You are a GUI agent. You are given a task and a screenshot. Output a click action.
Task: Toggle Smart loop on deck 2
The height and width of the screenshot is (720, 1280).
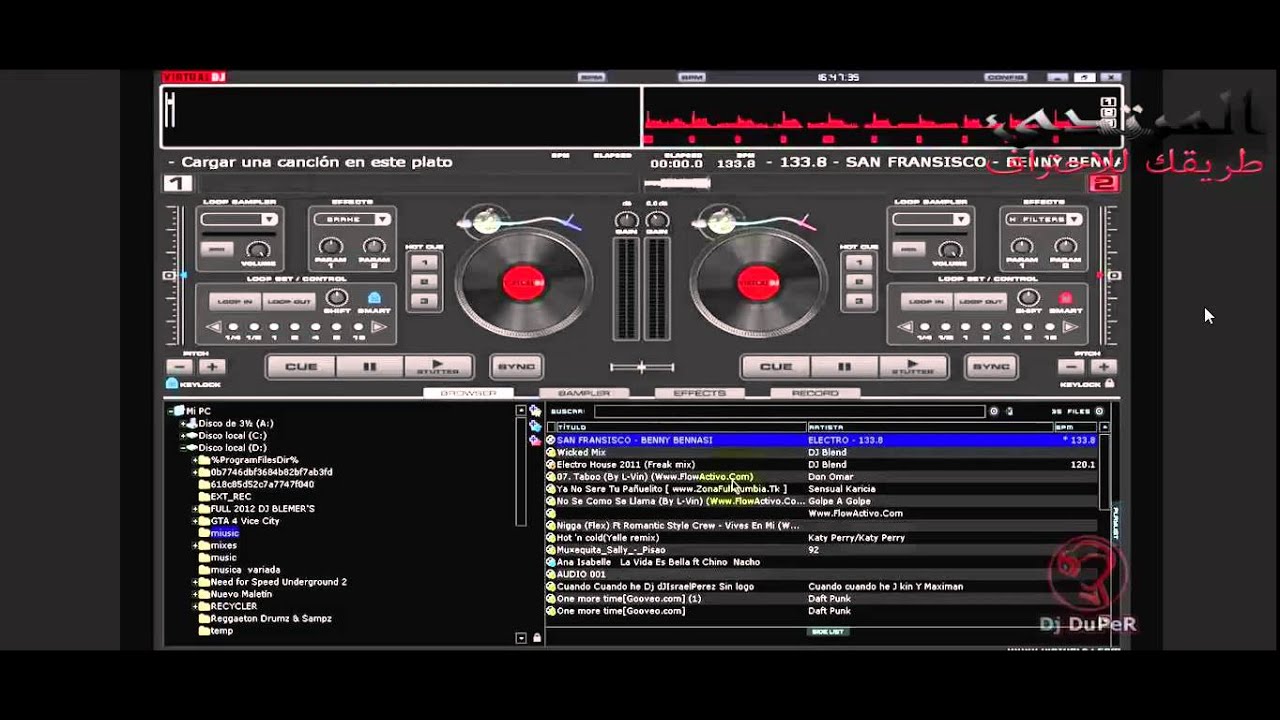(1066, 298)
